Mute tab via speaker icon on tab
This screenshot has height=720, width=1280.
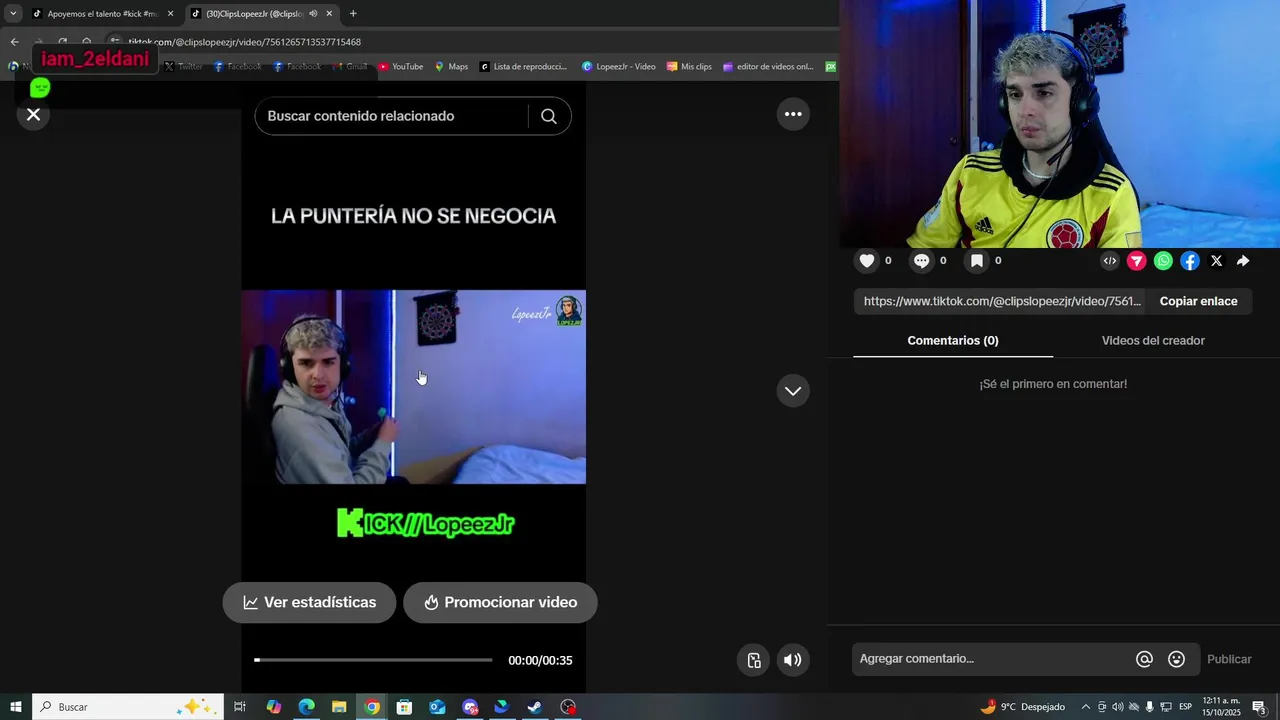pos(313,14)
